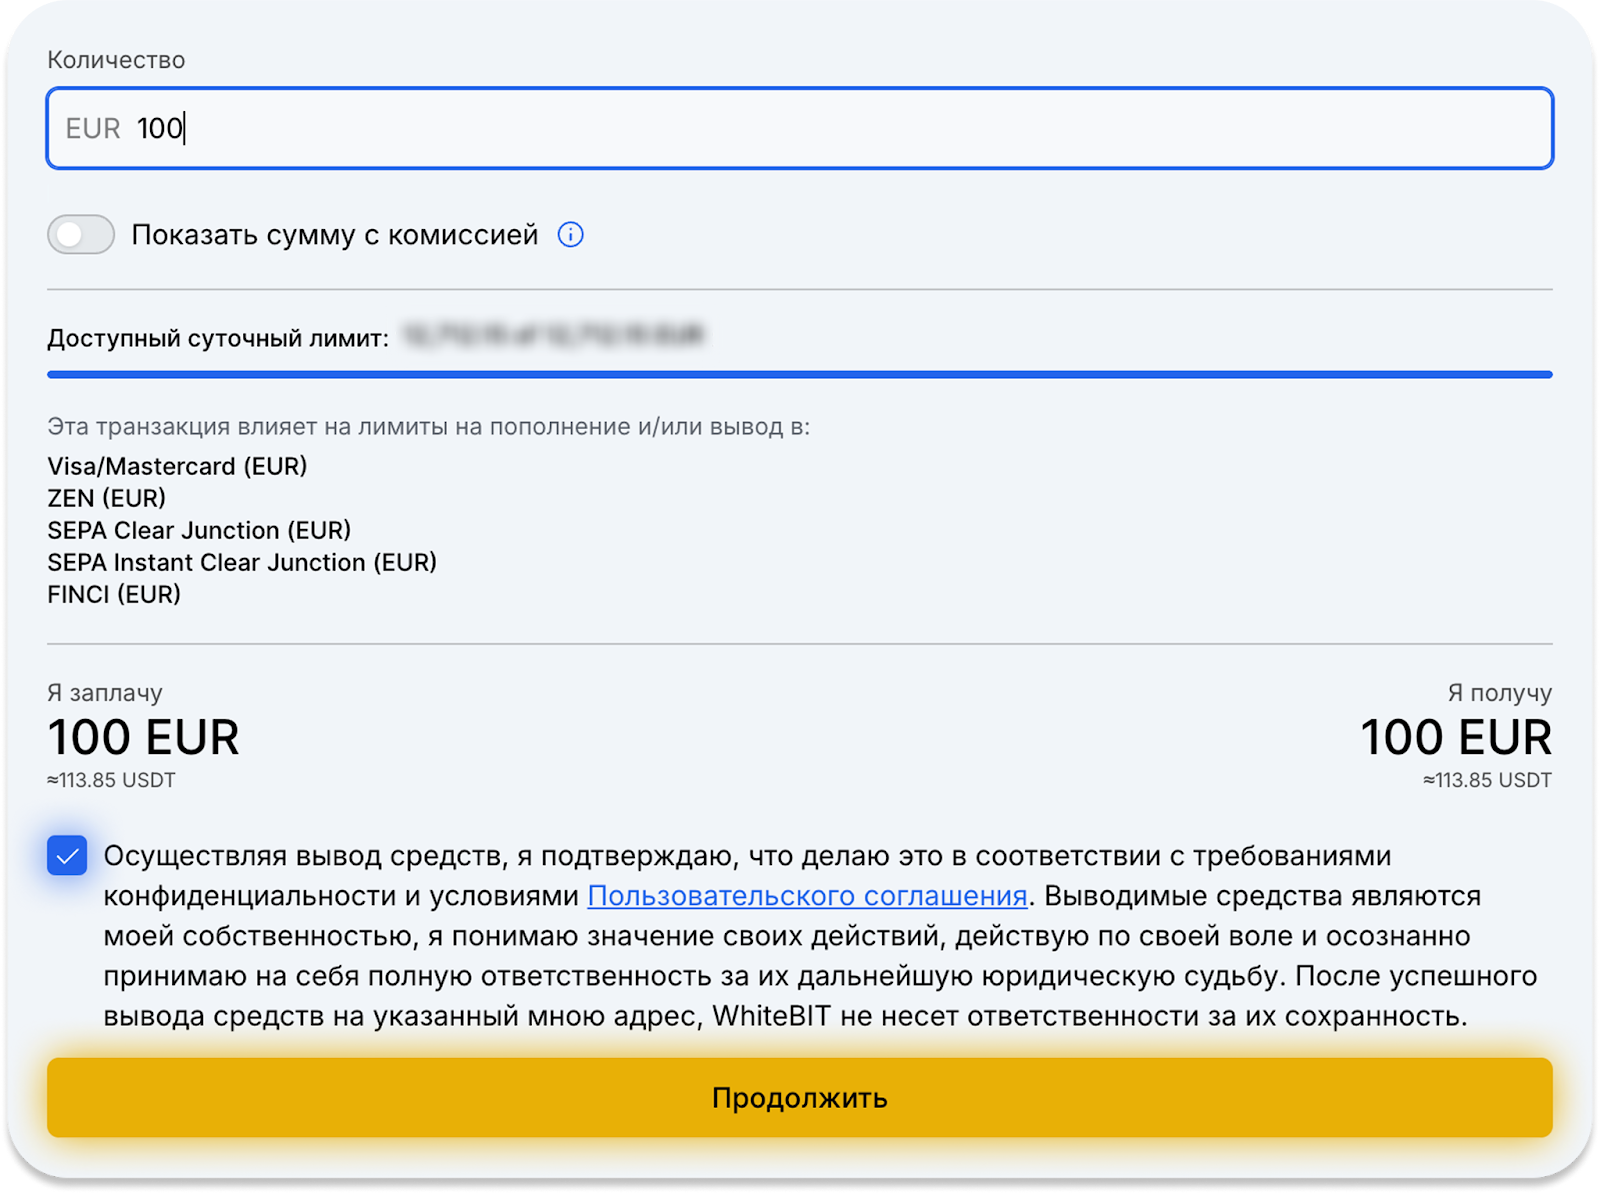Image resolution: width=1600 pixels, height=1194 pixels.
Task: Click the amount input field with 100
Action: pyautogui.click(x=800, y=129)
